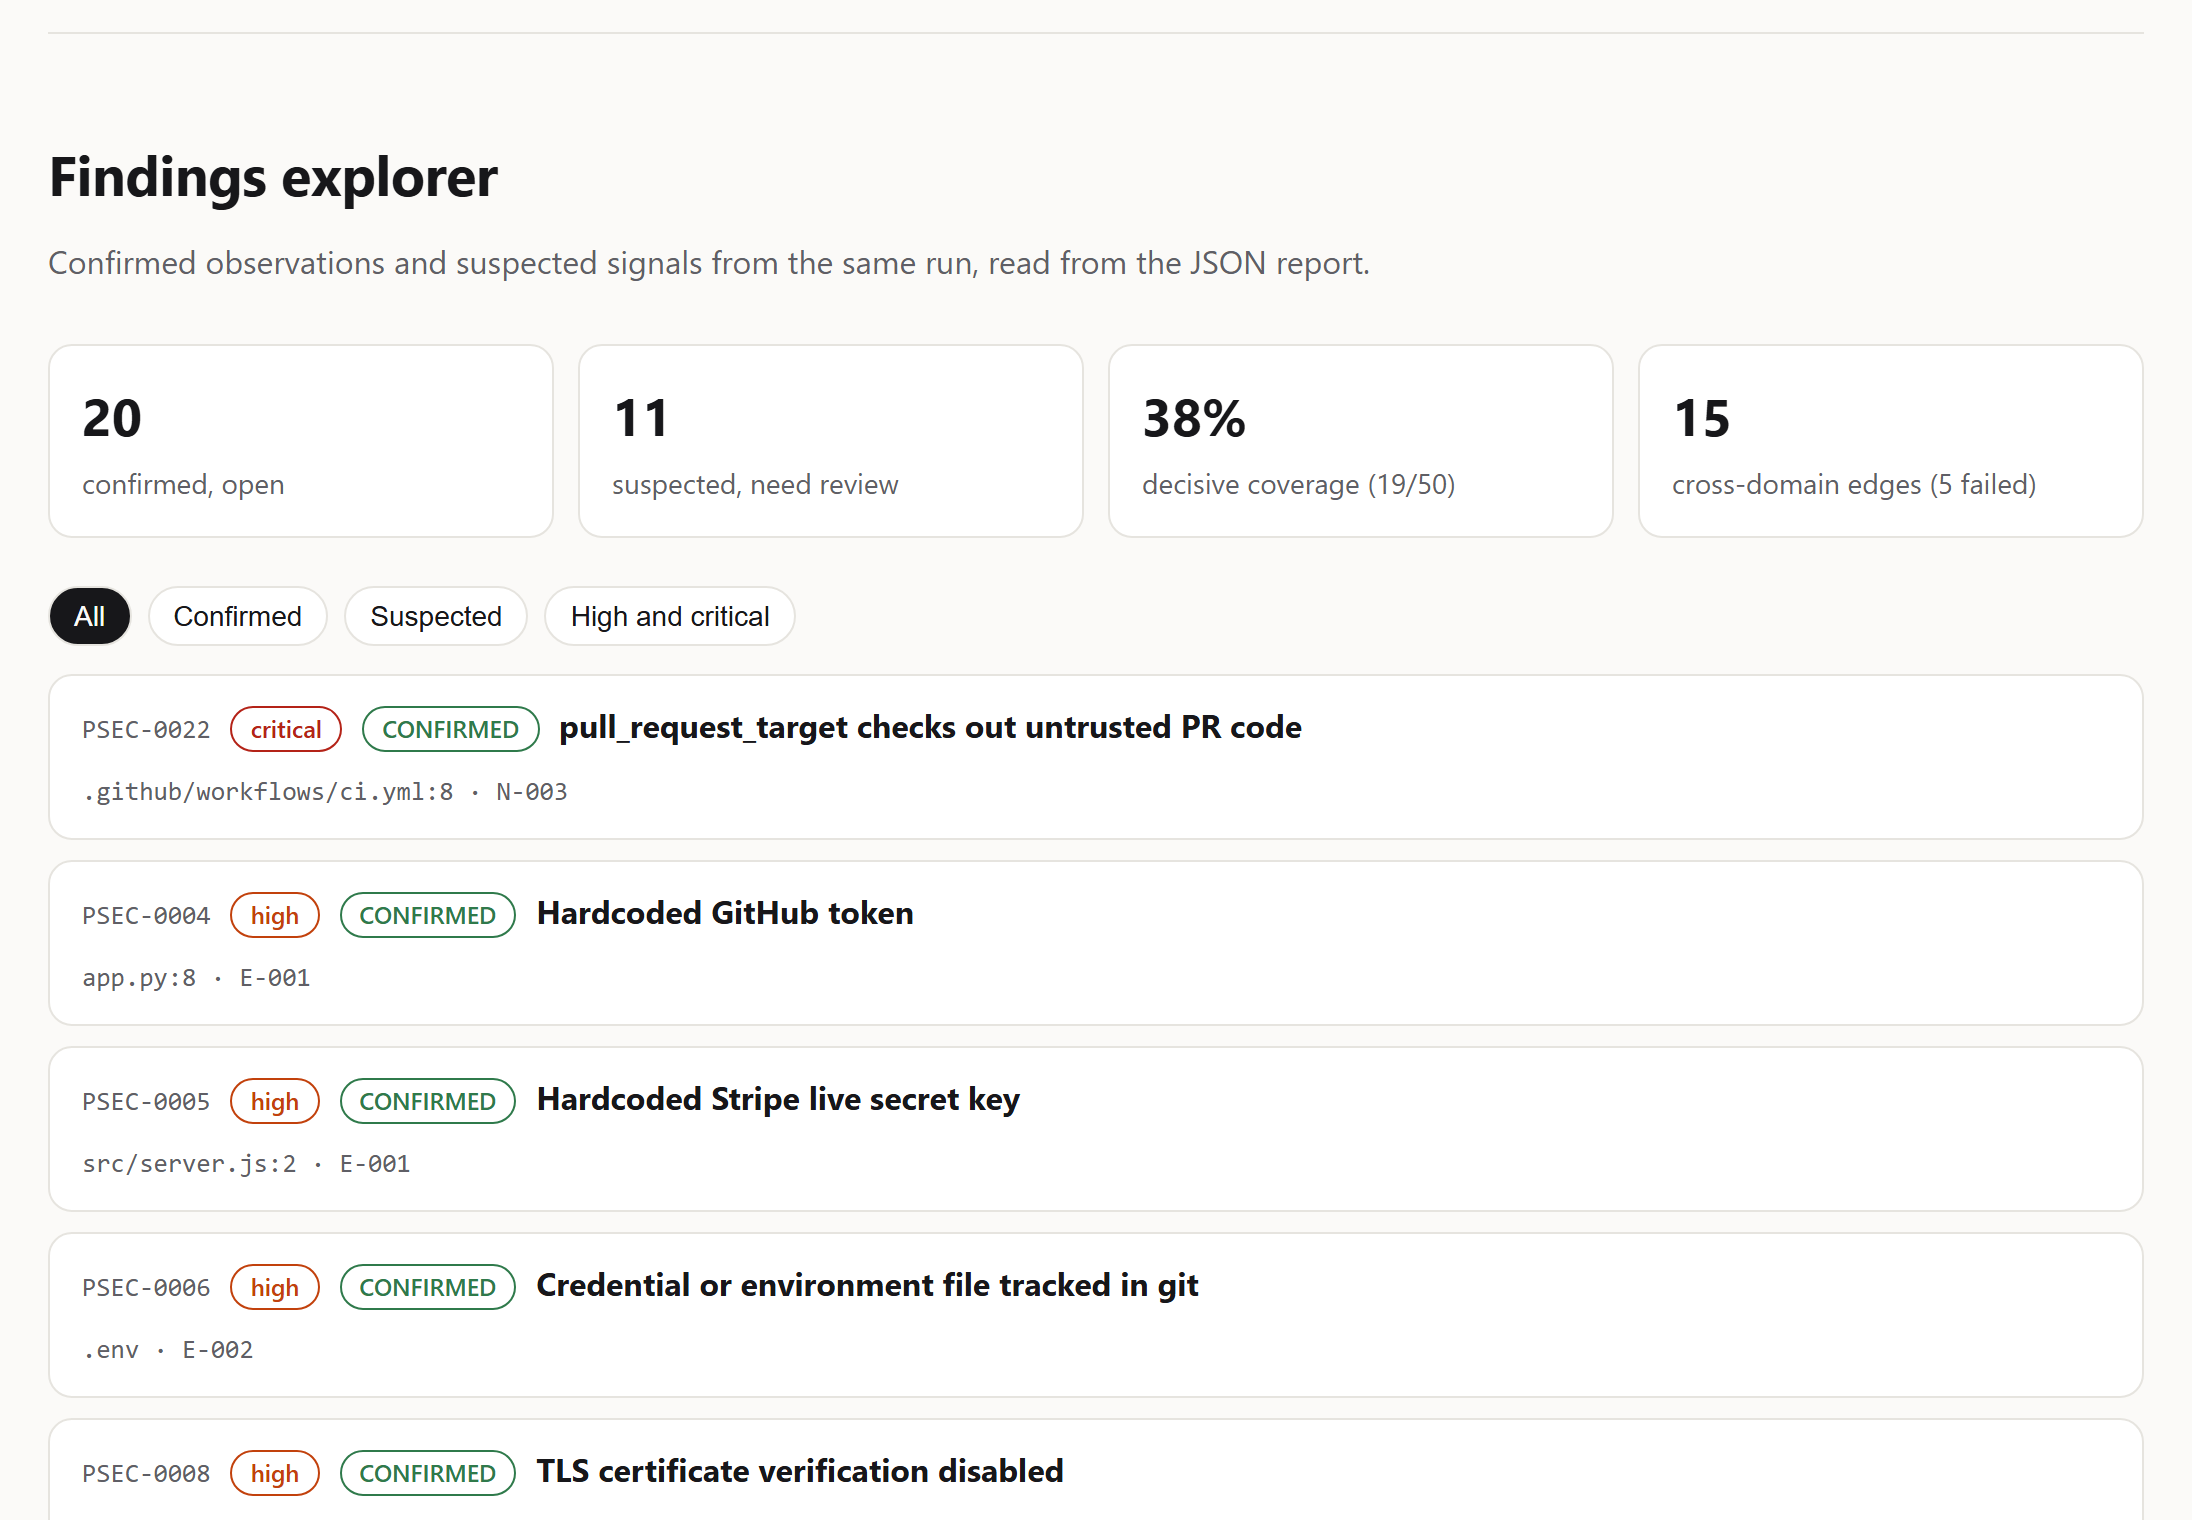Click the ID text 'PSEC-0004'

[x=146, y=916]
